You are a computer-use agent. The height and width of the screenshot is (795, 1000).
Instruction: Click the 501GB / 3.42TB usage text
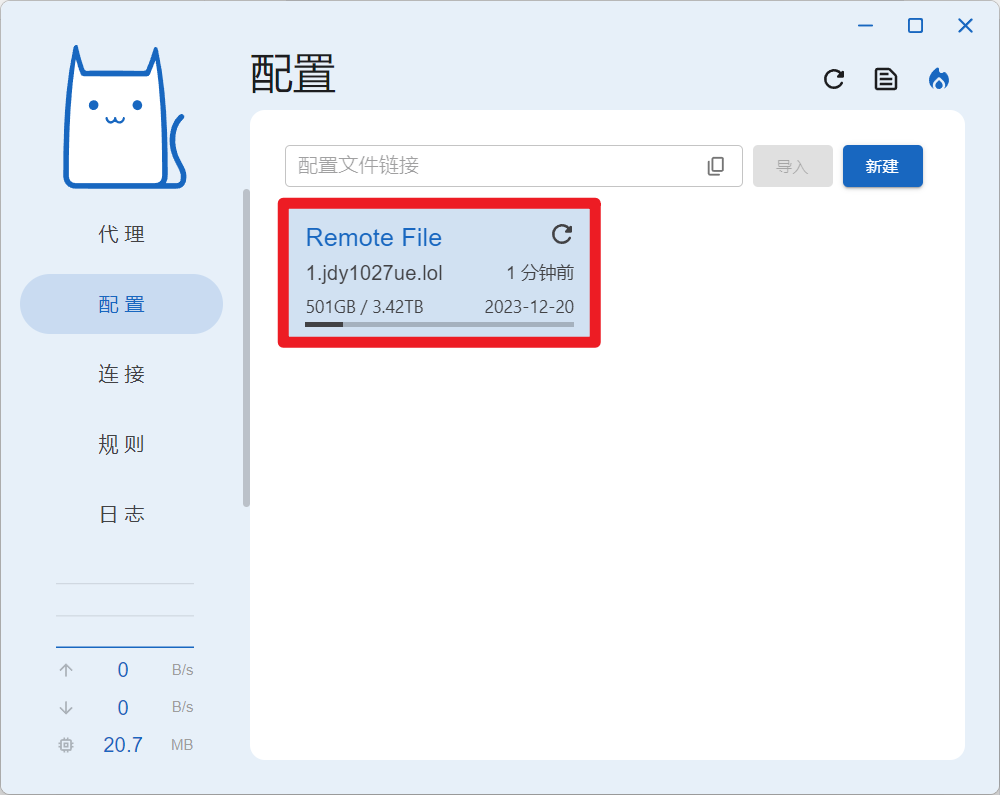click(x=364, y=307)
